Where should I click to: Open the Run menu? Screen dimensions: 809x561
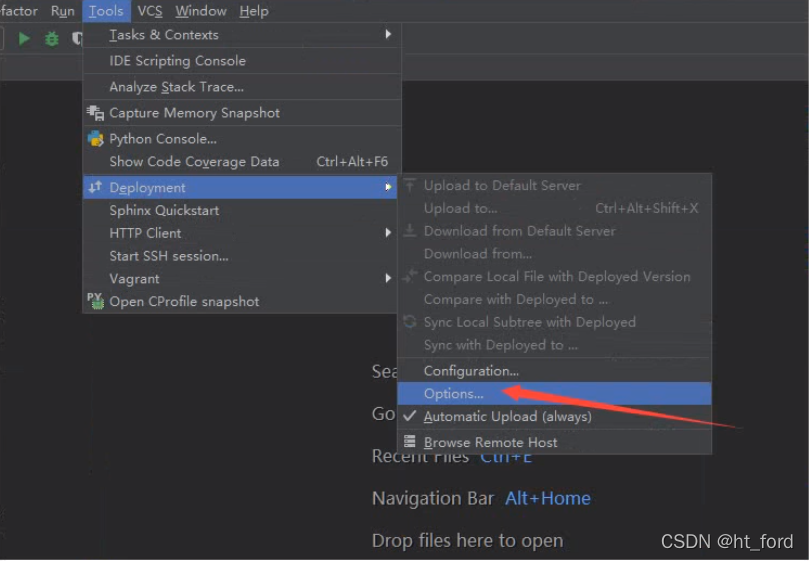point(62,11)
